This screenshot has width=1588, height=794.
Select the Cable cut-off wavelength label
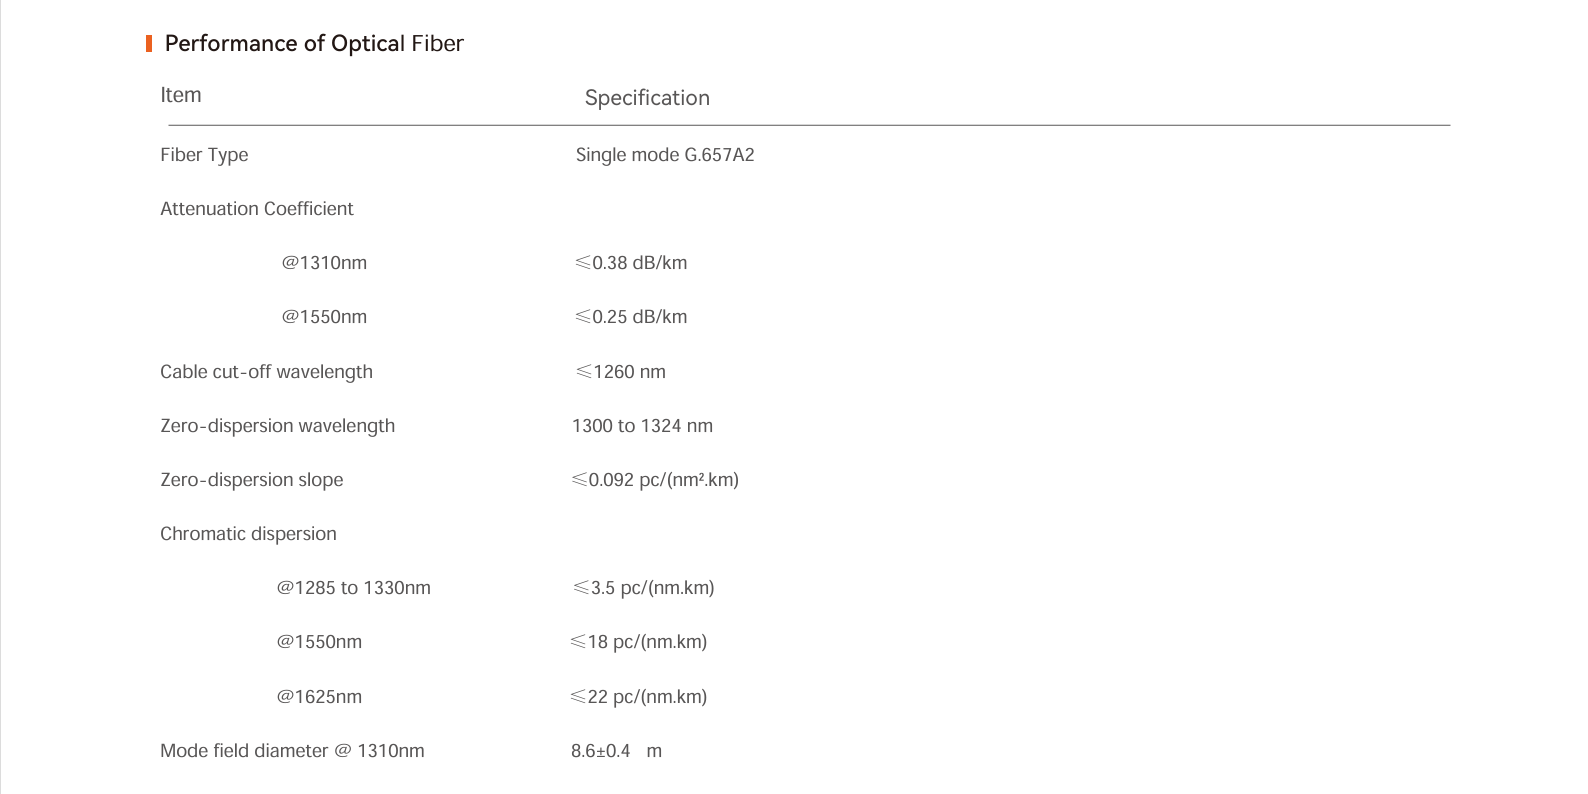click(x=266, y=372)
